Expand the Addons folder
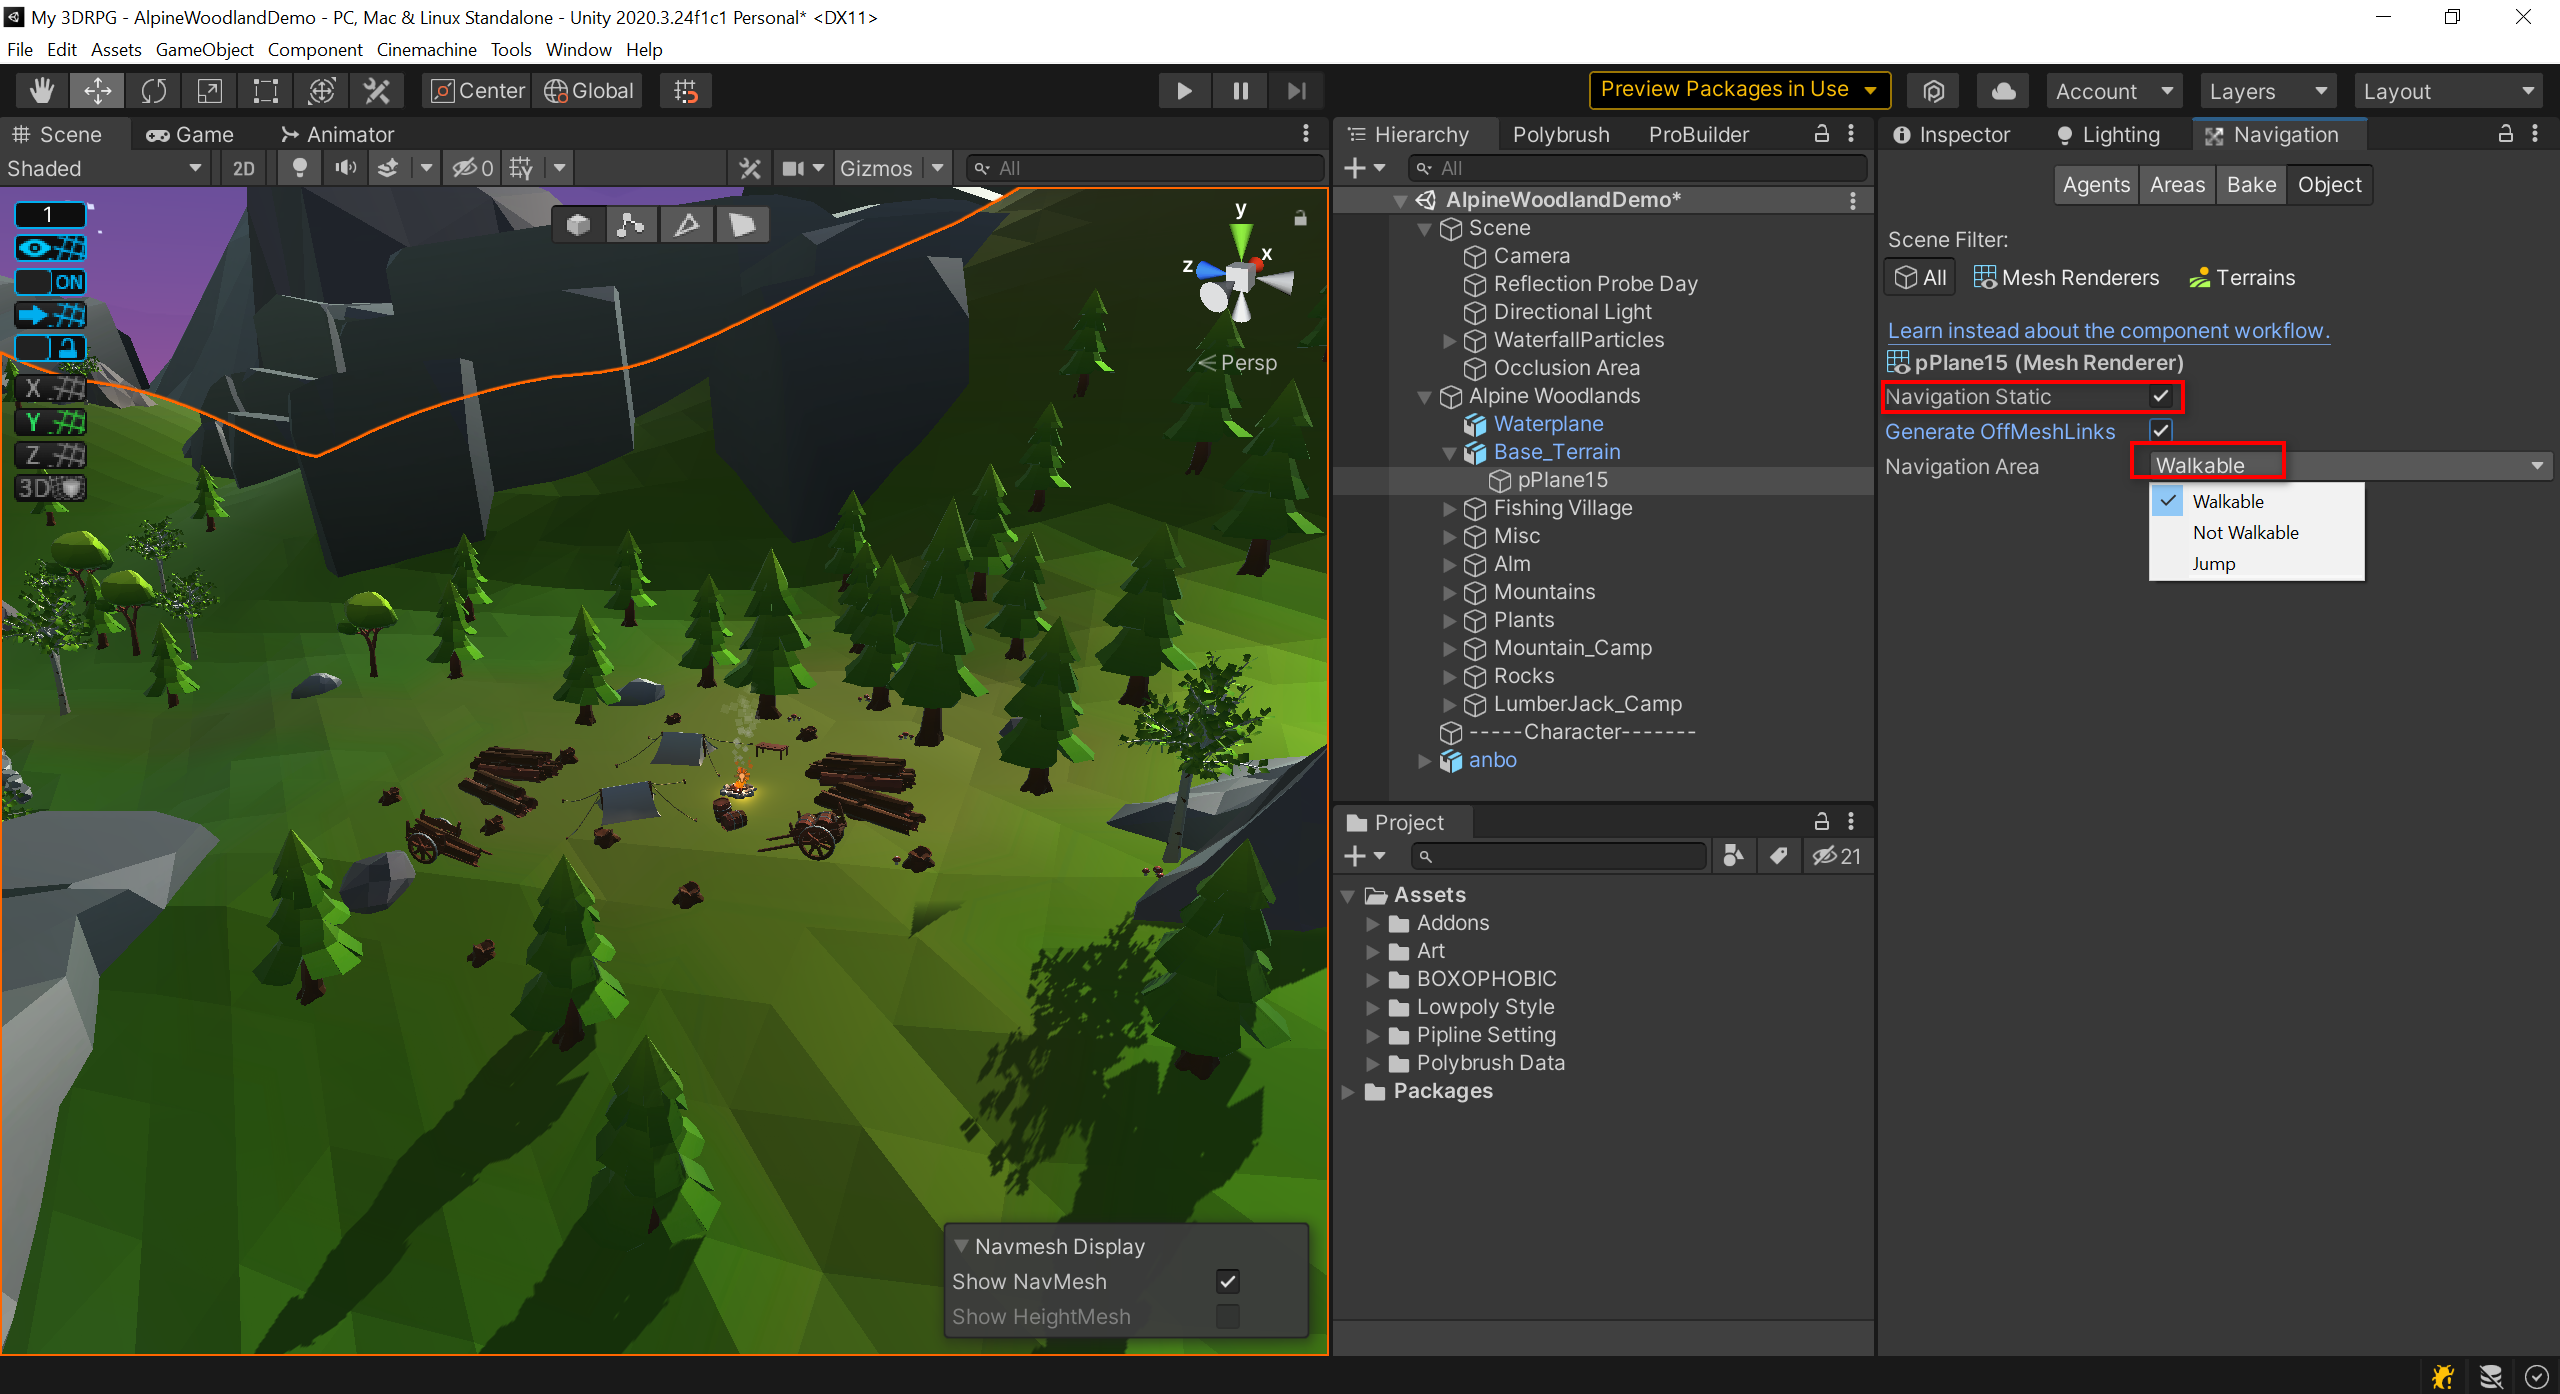 tap(1373, 924)
